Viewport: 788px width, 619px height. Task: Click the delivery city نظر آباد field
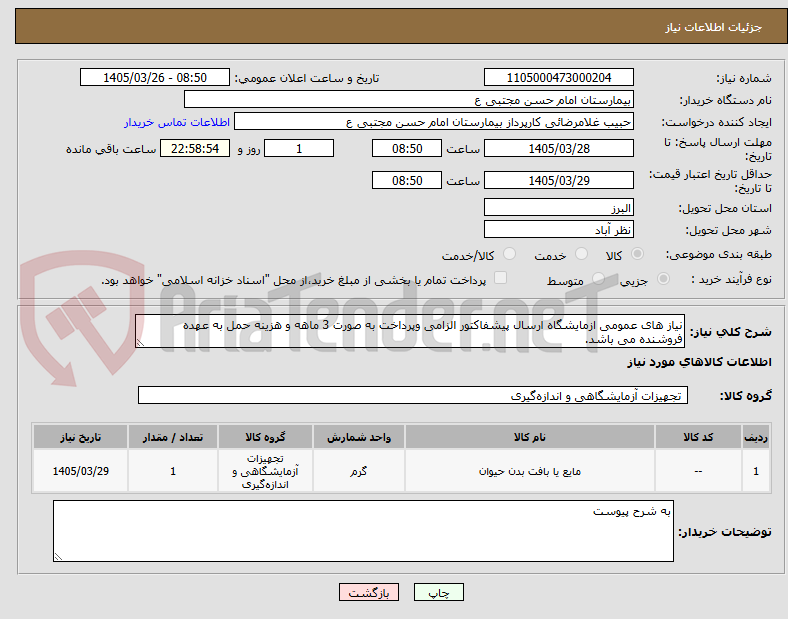pyautogui.click(x=559, y=230)
